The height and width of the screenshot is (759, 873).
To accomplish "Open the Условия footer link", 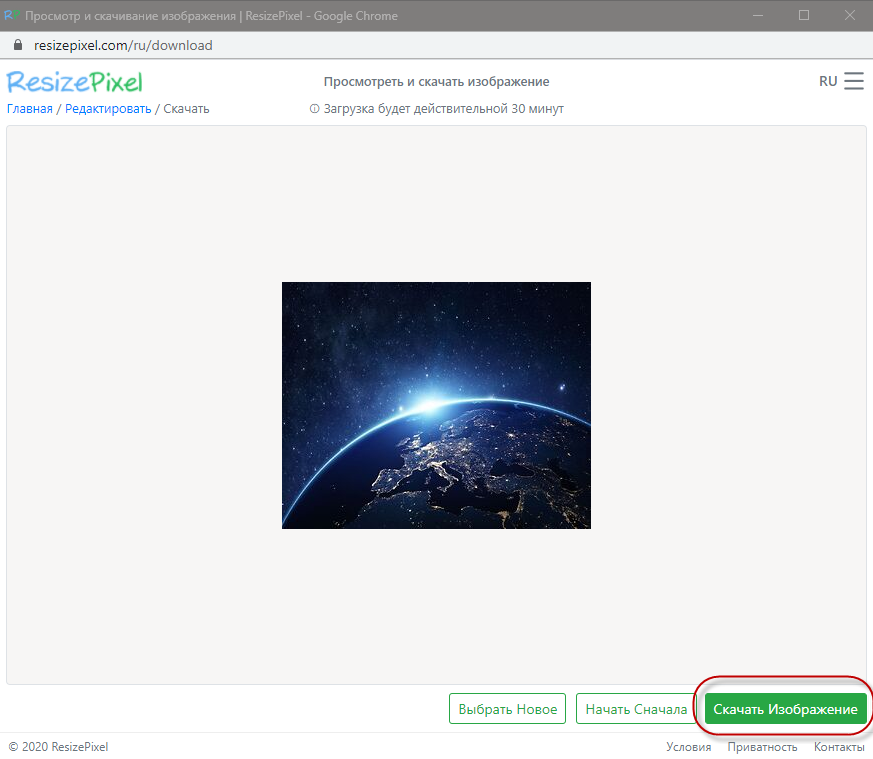I will coord(689,747).
